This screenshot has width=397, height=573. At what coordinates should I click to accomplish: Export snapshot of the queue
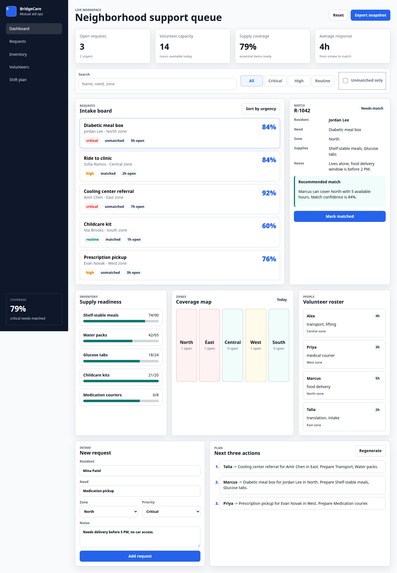pos(370,15)
